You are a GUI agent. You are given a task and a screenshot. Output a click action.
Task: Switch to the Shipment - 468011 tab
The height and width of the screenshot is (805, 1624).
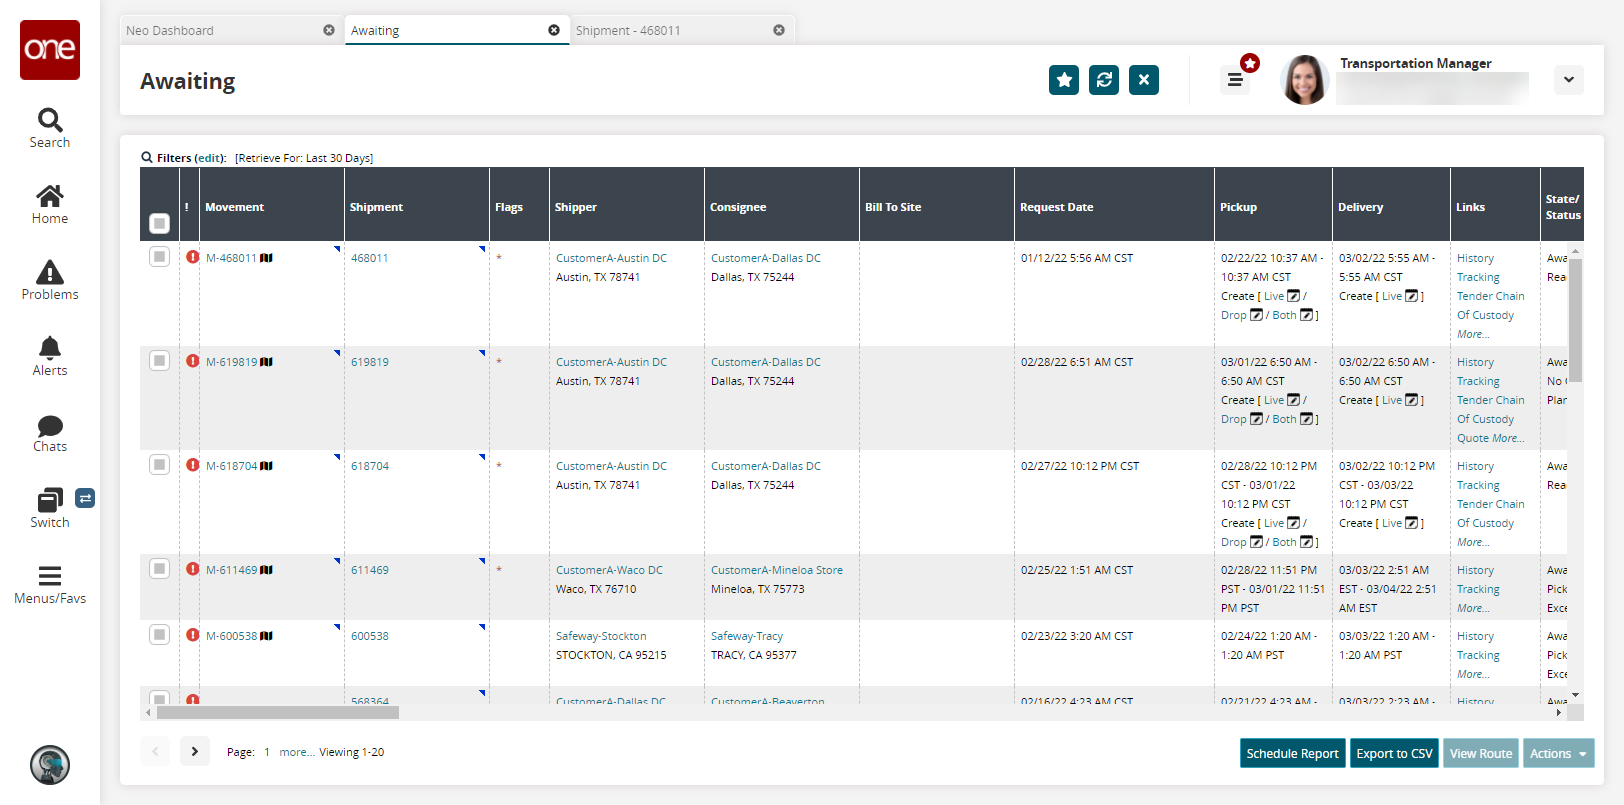(x=670, y=31)
